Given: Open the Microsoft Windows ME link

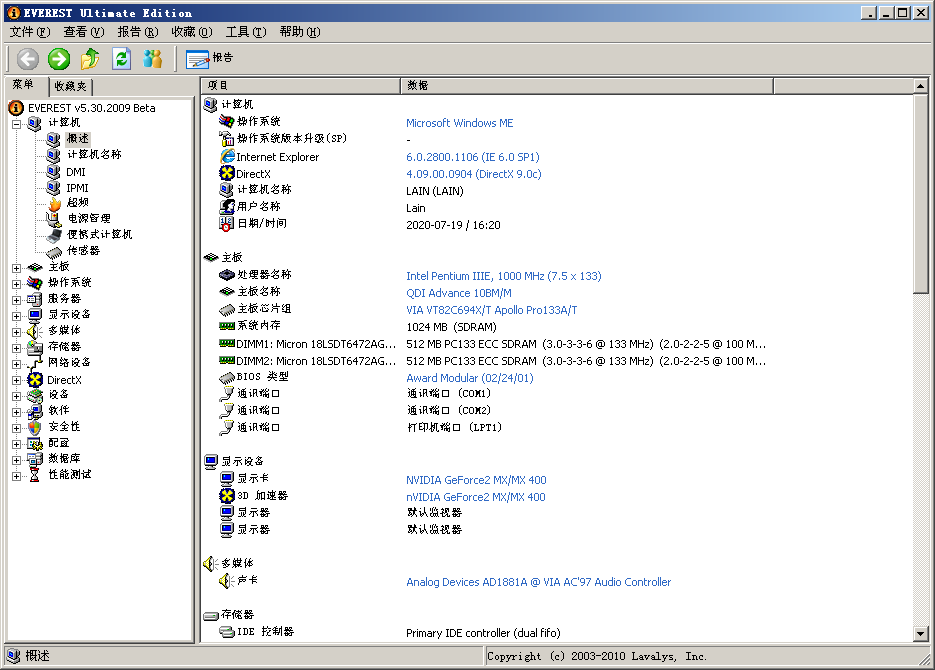Looking at the screenshot, I should (460, 123).
